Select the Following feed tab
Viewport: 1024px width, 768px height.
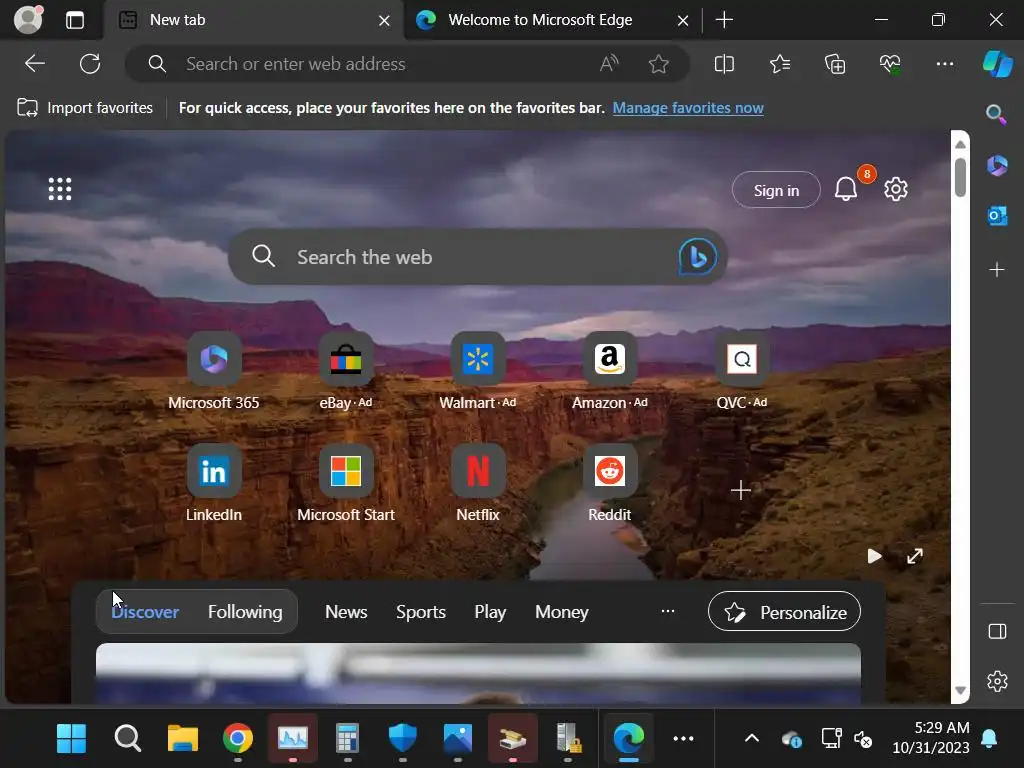(x=245, y=612)
